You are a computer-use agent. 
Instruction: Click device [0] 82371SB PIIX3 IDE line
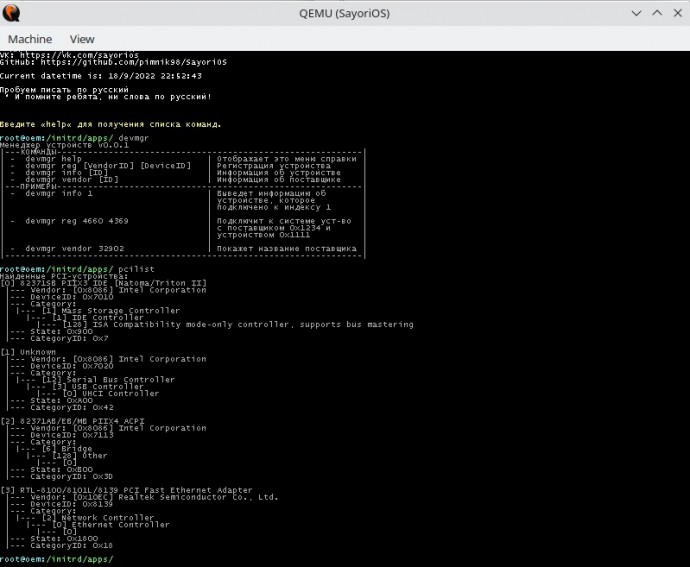103,283
